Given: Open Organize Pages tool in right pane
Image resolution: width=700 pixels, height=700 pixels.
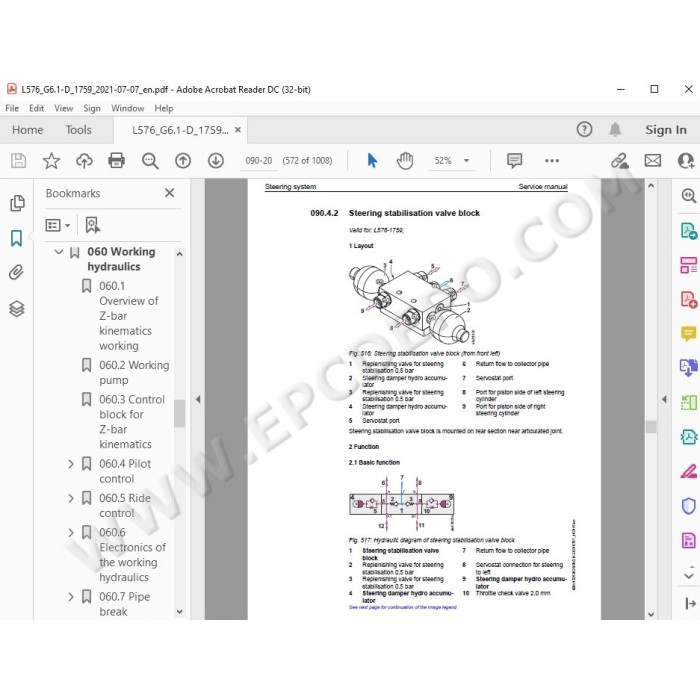Looking at the screenshot, I should pos(688,265).
